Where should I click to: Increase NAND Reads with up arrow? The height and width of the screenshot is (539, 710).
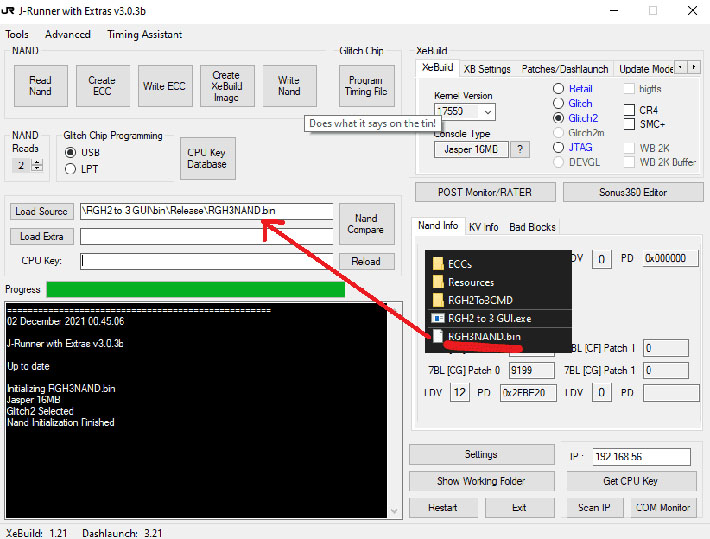point(37,162)
